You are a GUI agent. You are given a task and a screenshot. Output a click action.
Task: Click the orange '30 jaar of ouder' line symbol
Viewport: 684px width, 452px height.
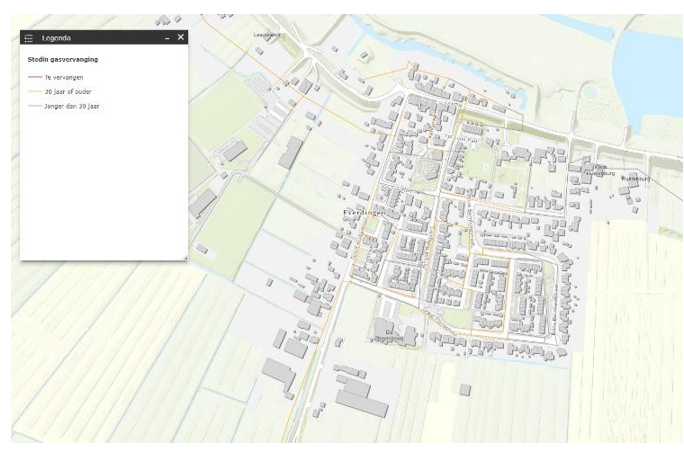(x=35, y=91)
